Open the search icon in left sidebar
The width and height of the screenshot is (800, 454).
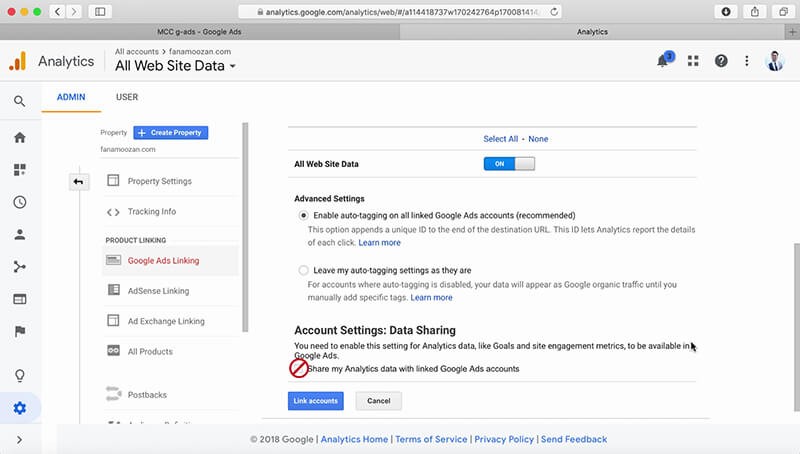(x=19, y=101)
